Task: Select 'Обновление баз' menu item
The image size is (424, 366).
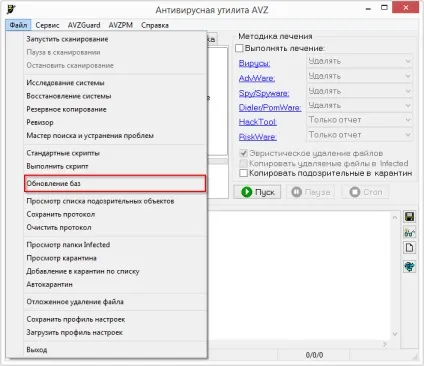Action: click(115, 183)
